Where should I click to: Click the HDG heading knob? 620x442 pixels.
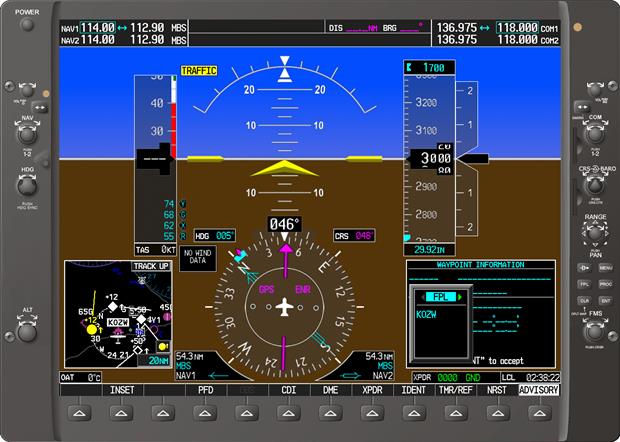[x=27, y=186]
